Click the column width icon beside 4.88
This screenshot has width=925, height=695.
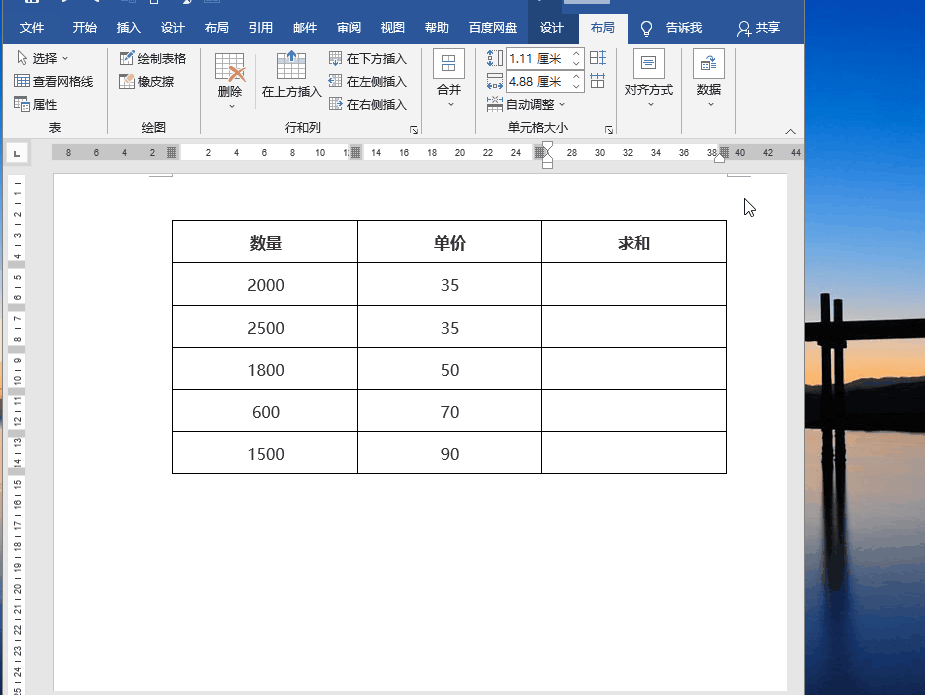(x=495, y=81)
